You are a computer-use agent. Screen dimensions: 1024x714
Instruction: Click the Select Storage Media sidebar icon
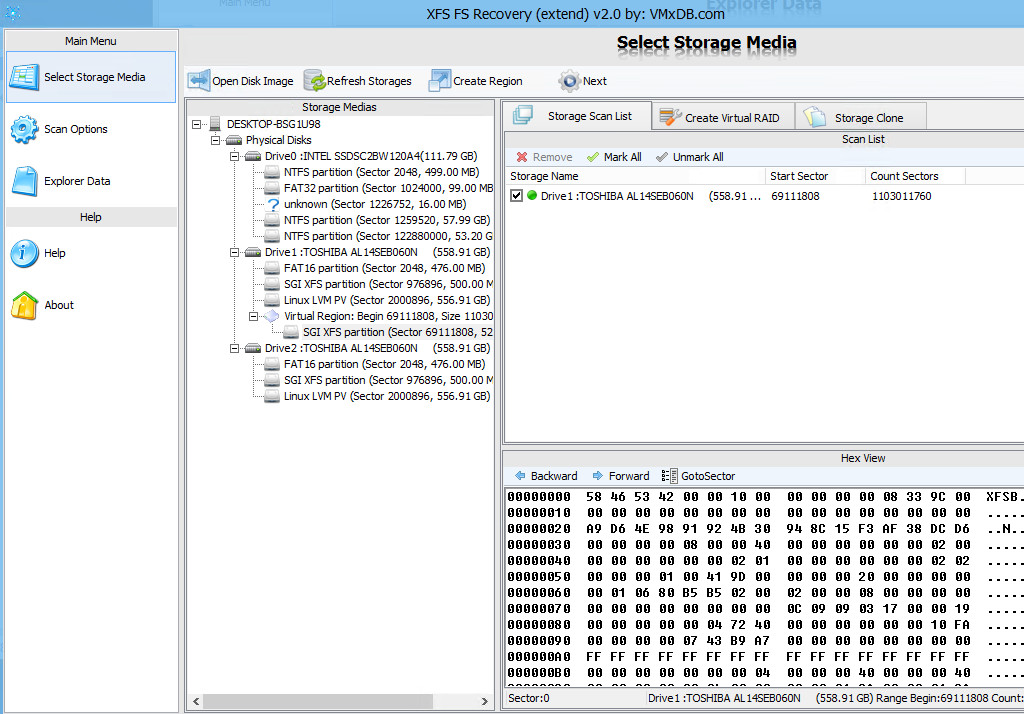pyautogui.click(x=24, y=77)
